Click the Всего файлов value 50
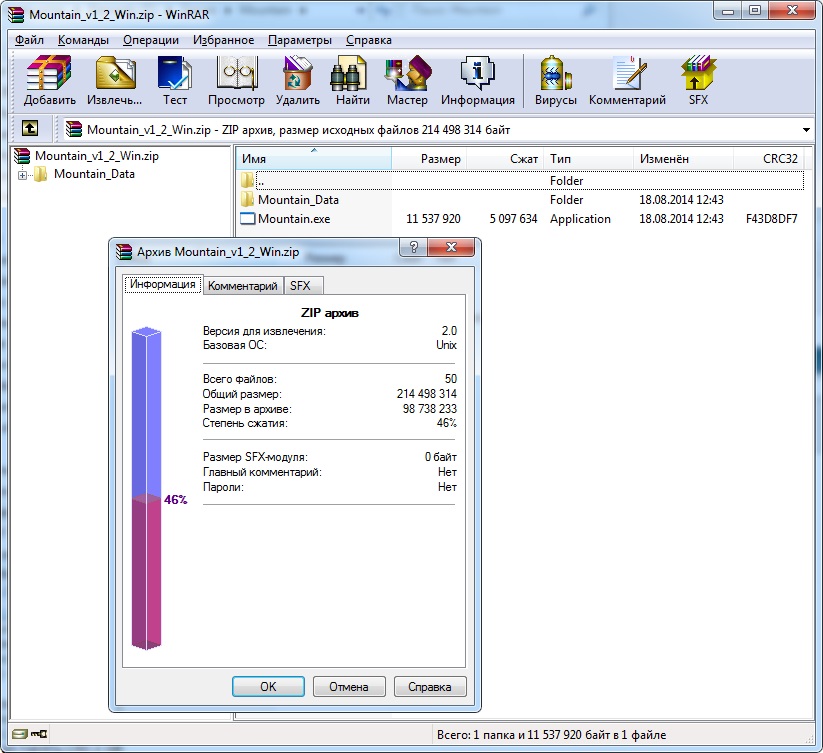Screen dimensions: 823x753 (451, 379)
